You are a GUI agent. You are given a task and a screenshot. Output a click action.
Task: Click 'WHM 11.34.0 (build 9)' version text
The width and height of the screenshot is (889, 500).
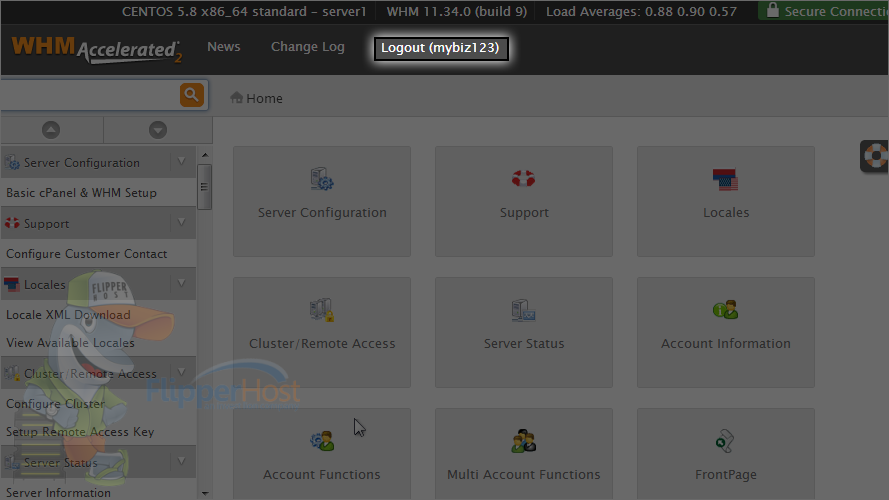(x=457, y=11)
